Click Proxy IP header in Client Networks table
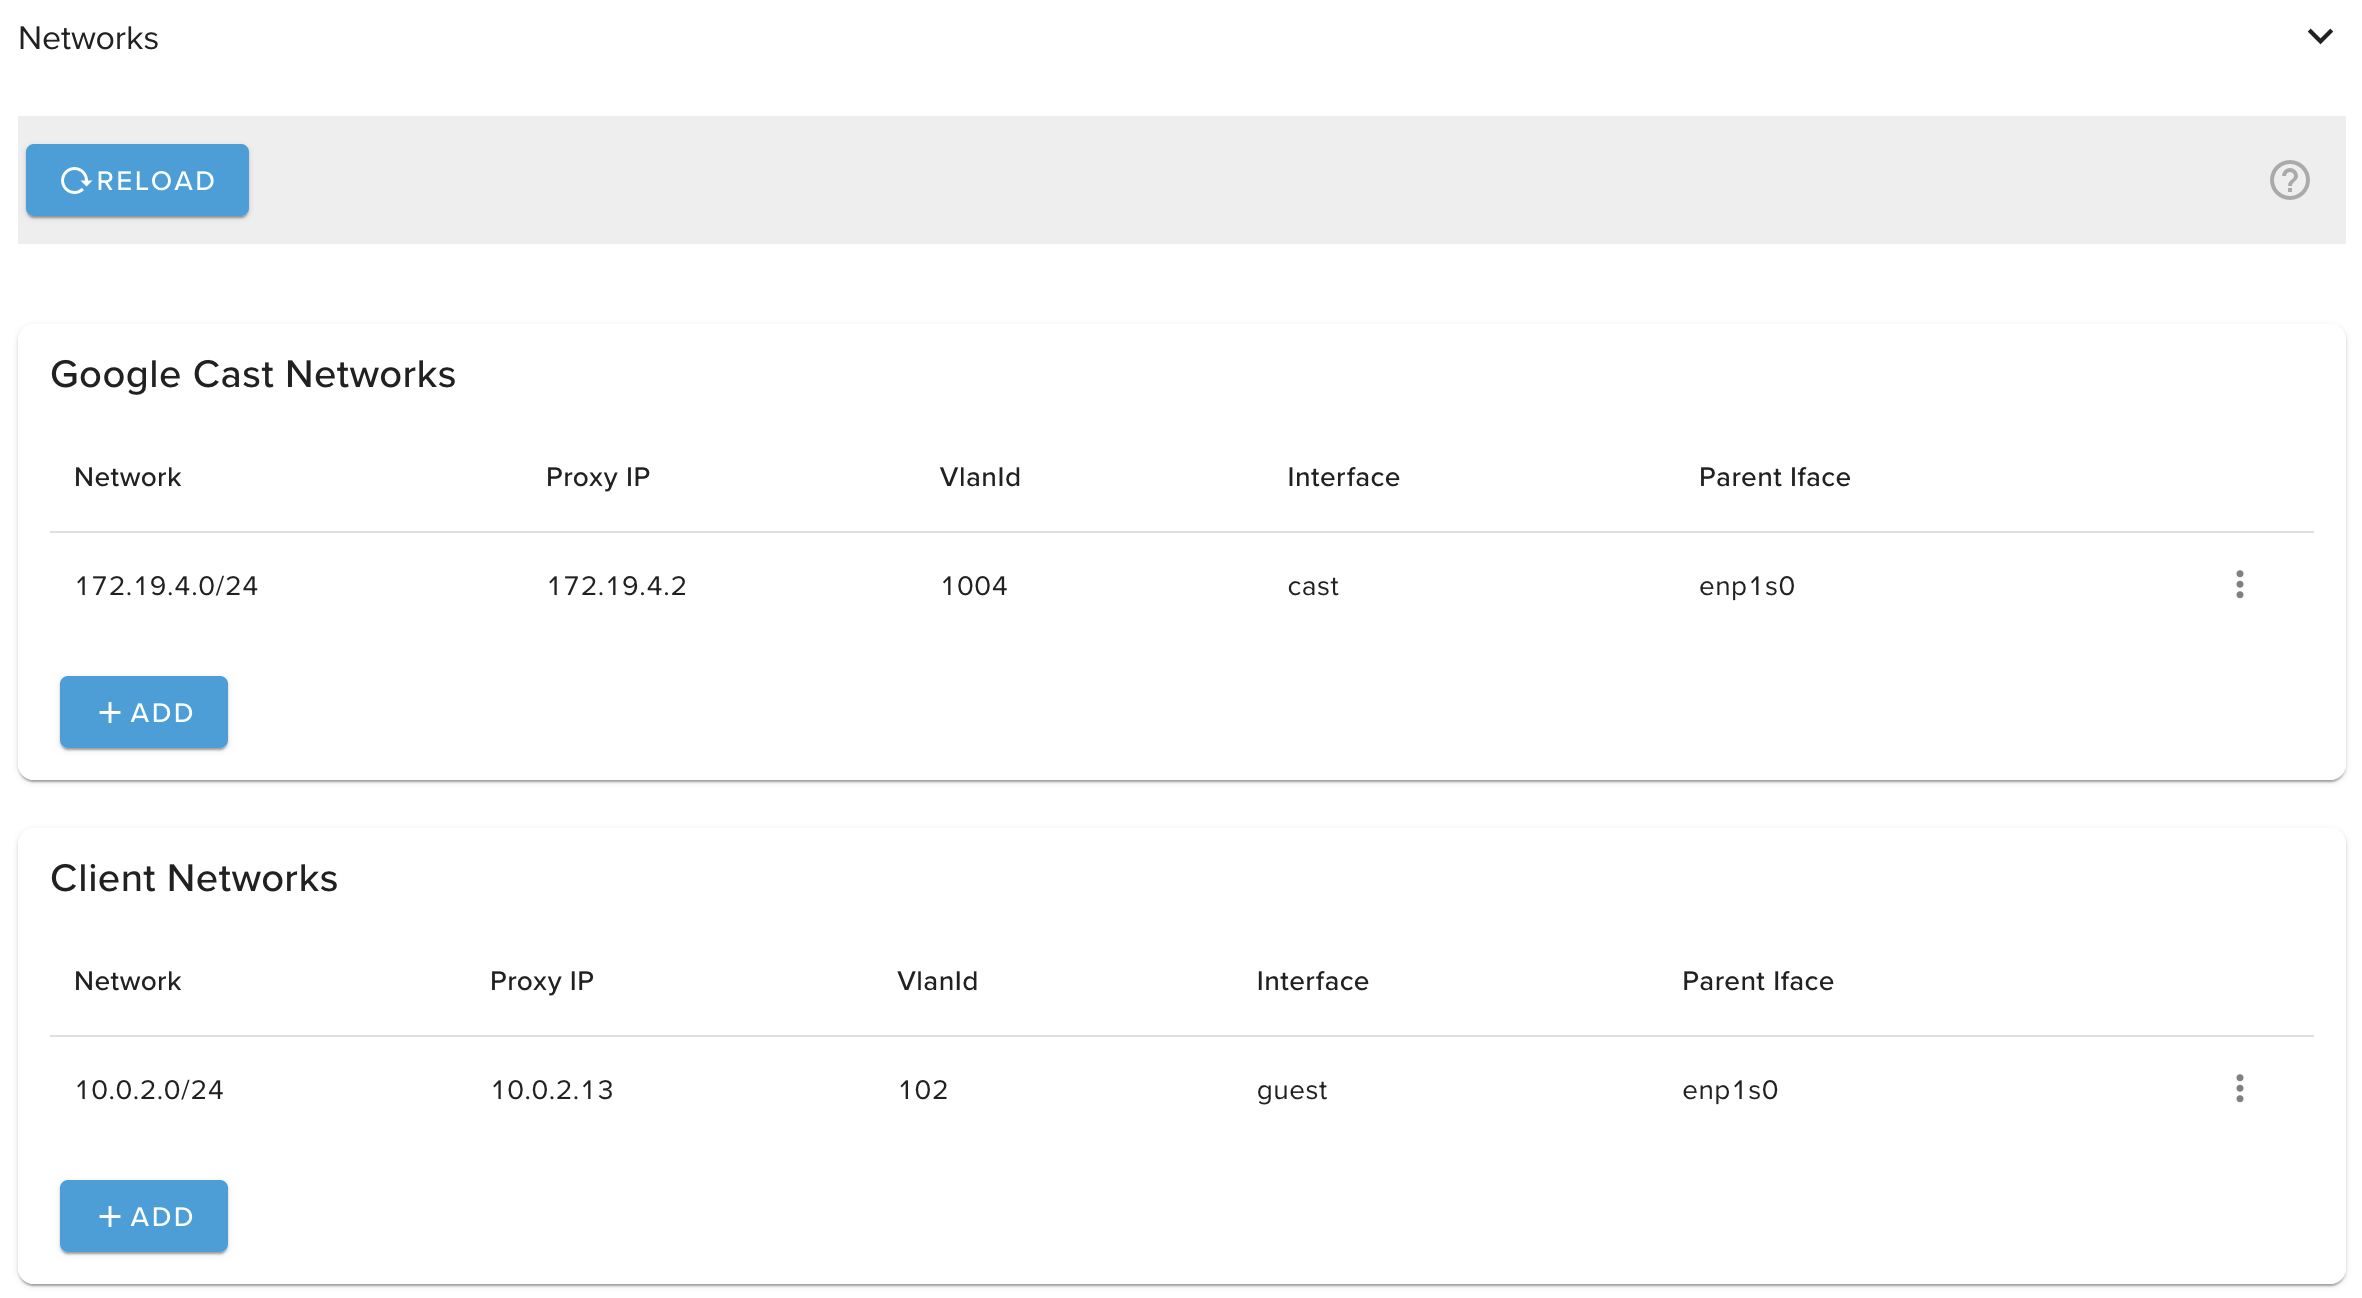The image size is (2362, 1298). 541,981
